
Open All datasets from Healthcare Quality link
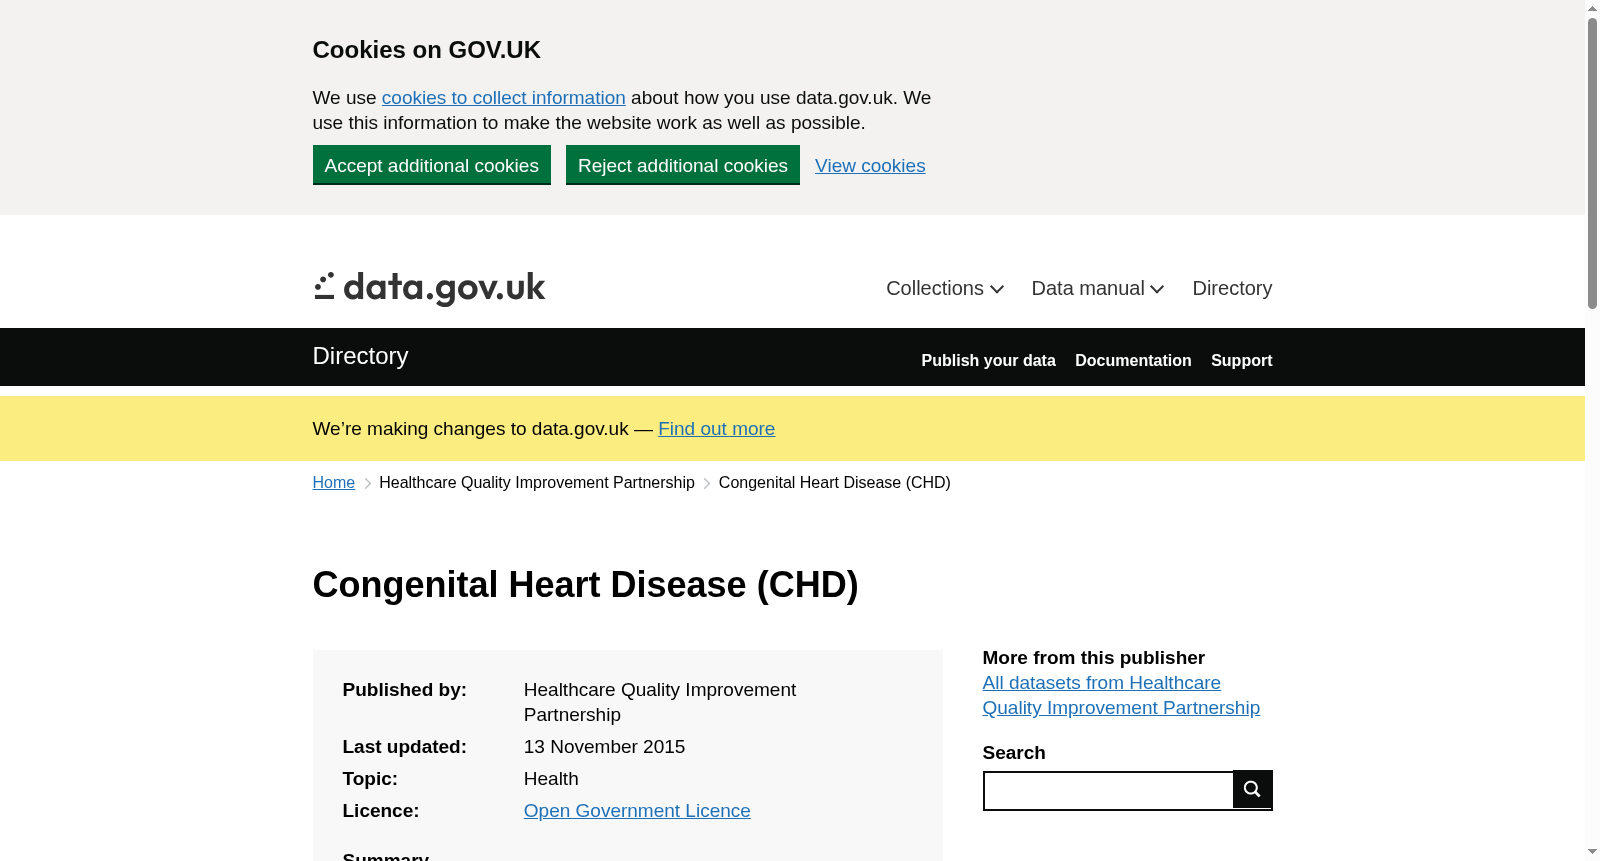pos(1121,695)
